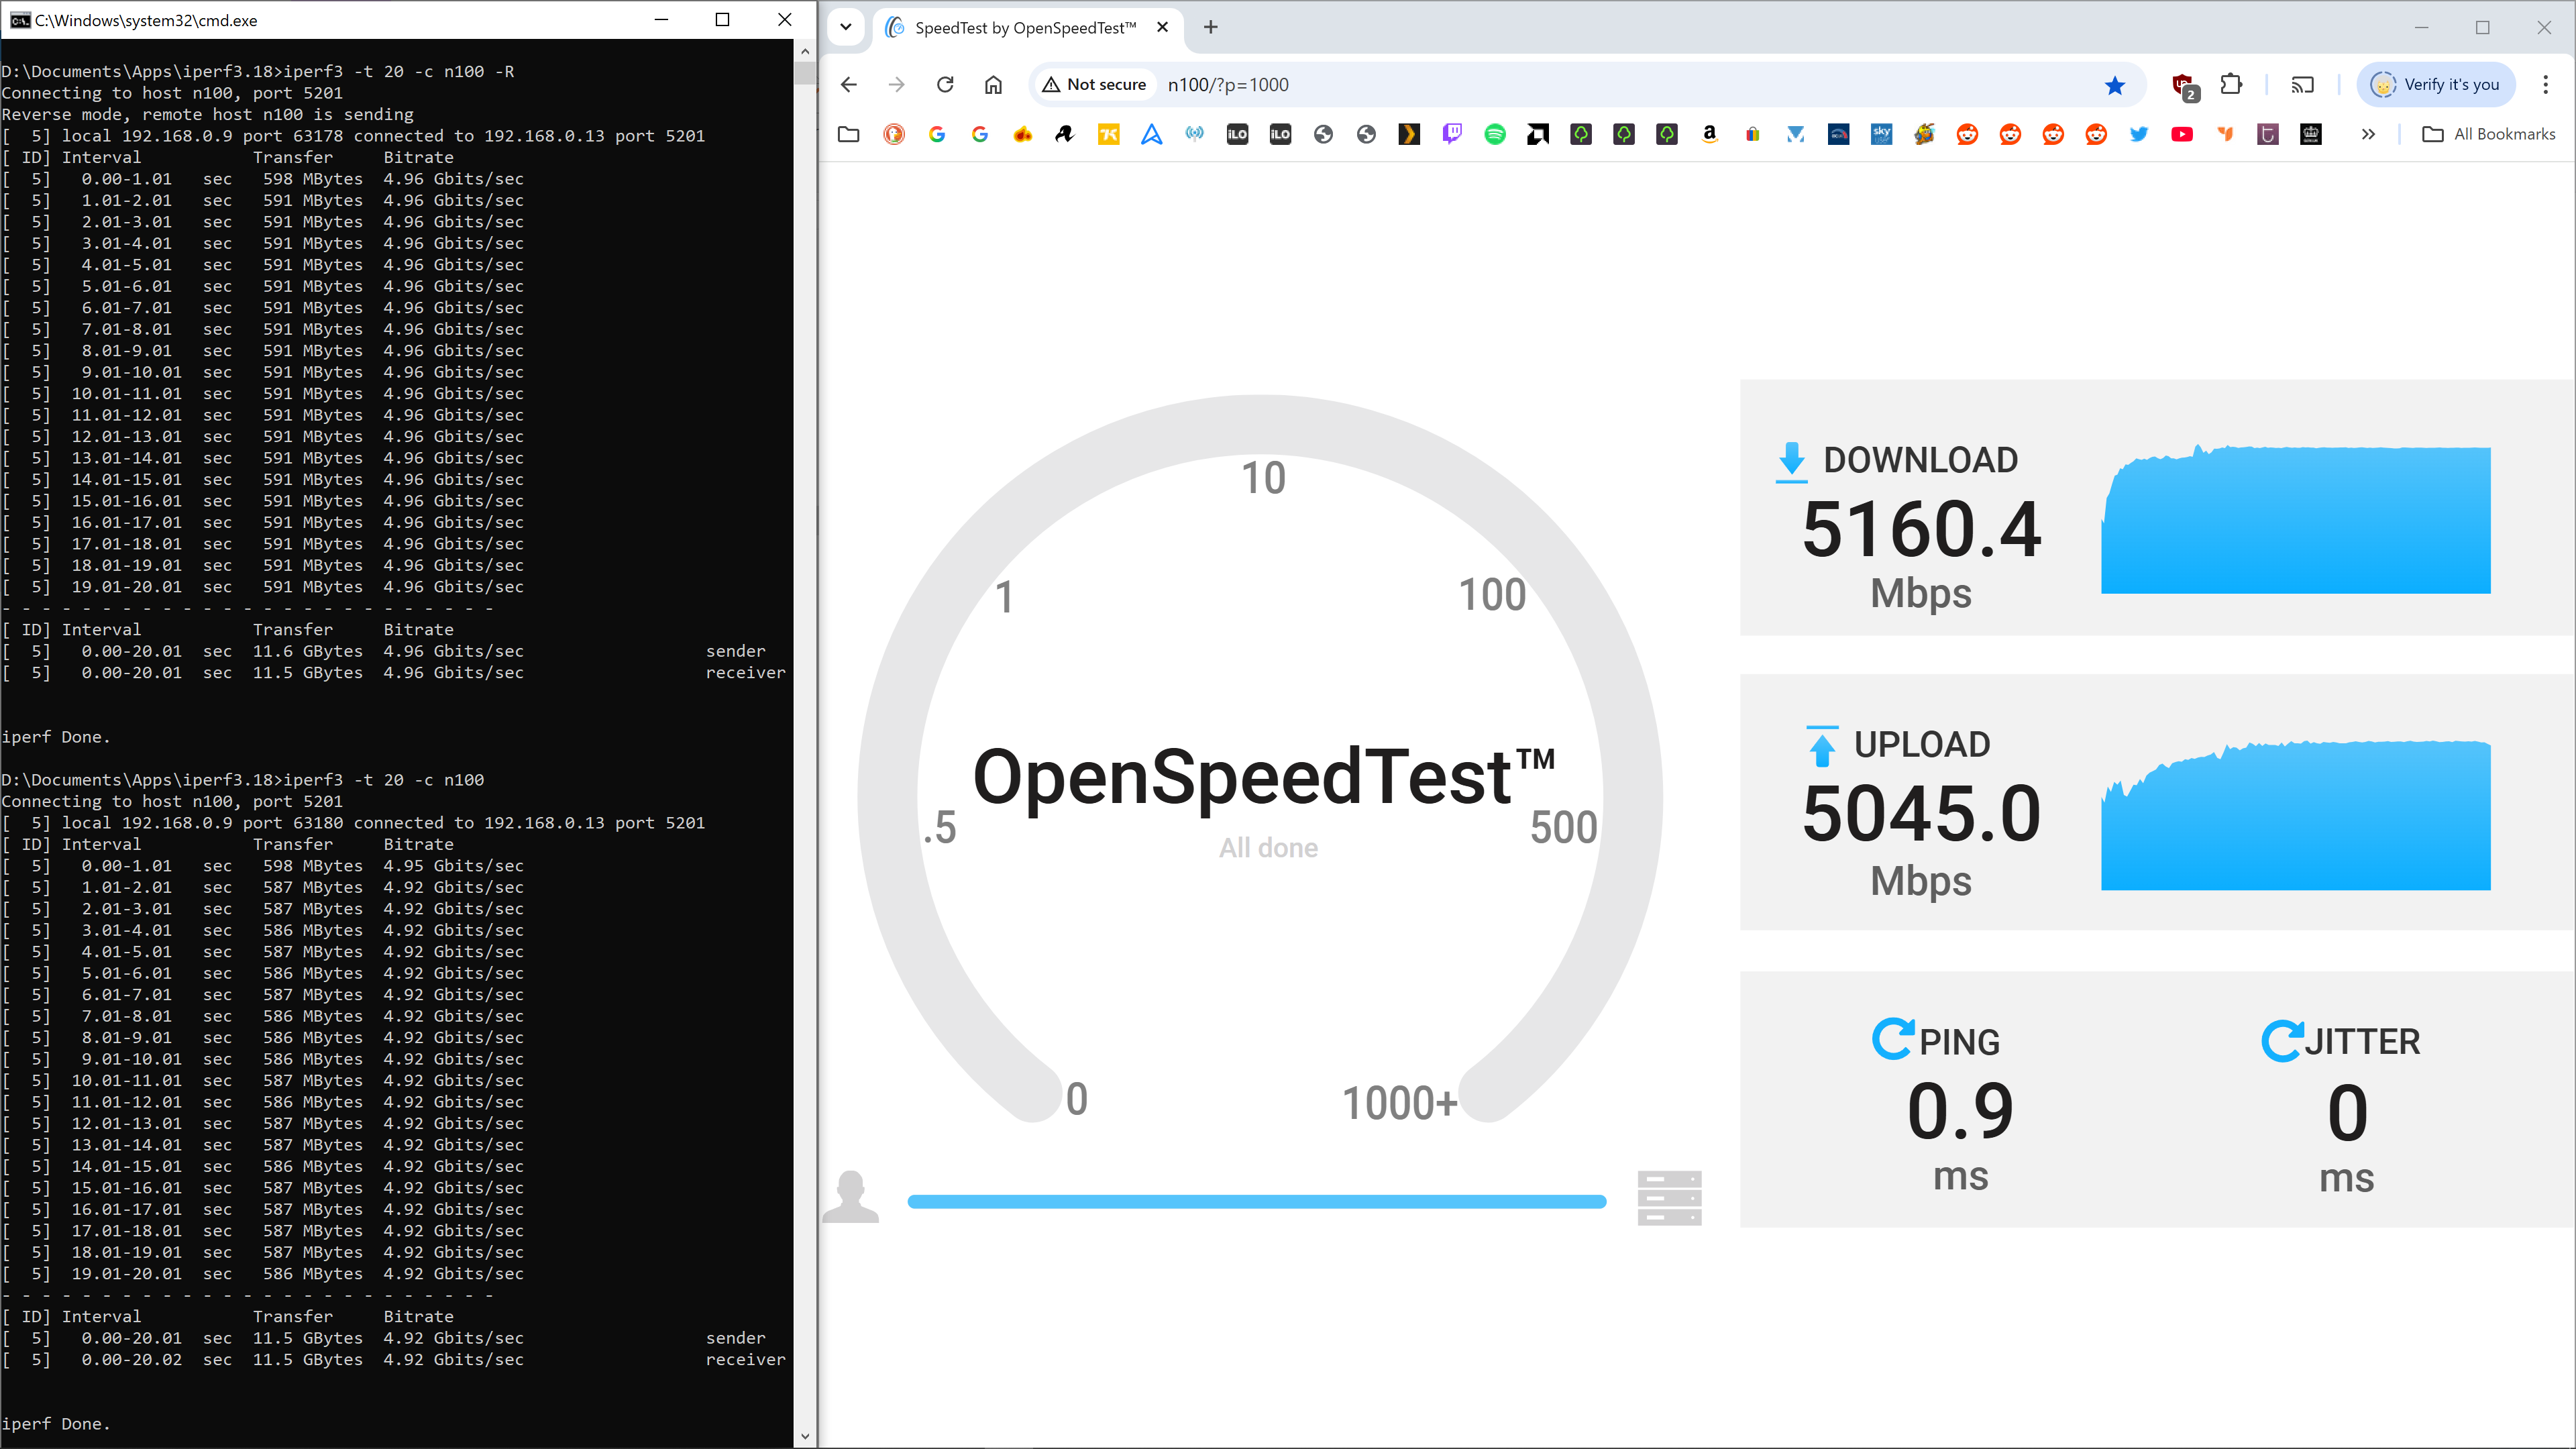Open the Plex bookmark icon

click(x=1409, y=134)
